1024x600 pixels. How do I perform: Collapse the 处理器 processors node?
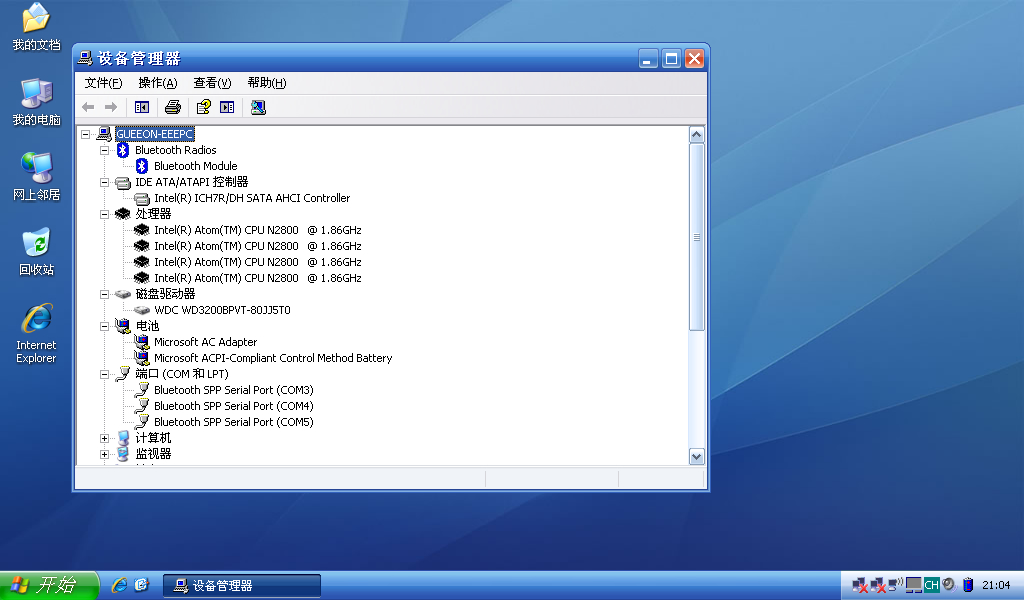105,214
